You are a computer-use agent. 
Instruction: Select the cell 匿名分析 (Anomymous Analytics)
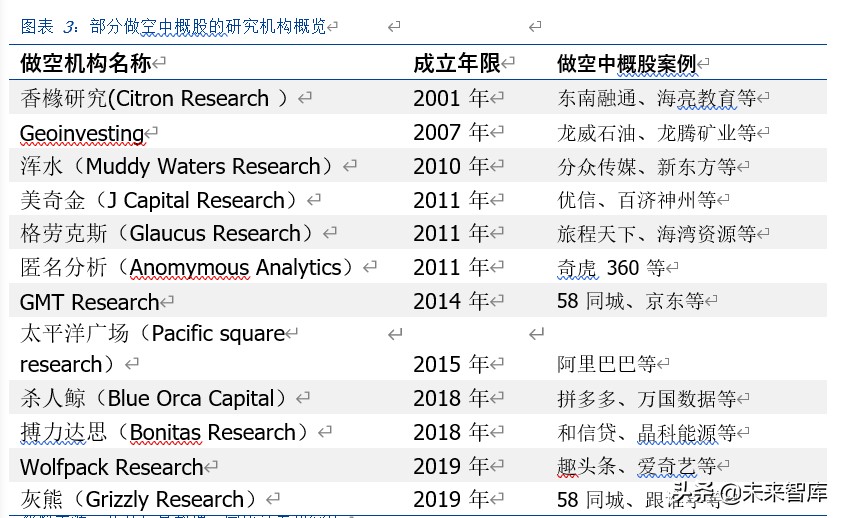(x=186, y=267)
